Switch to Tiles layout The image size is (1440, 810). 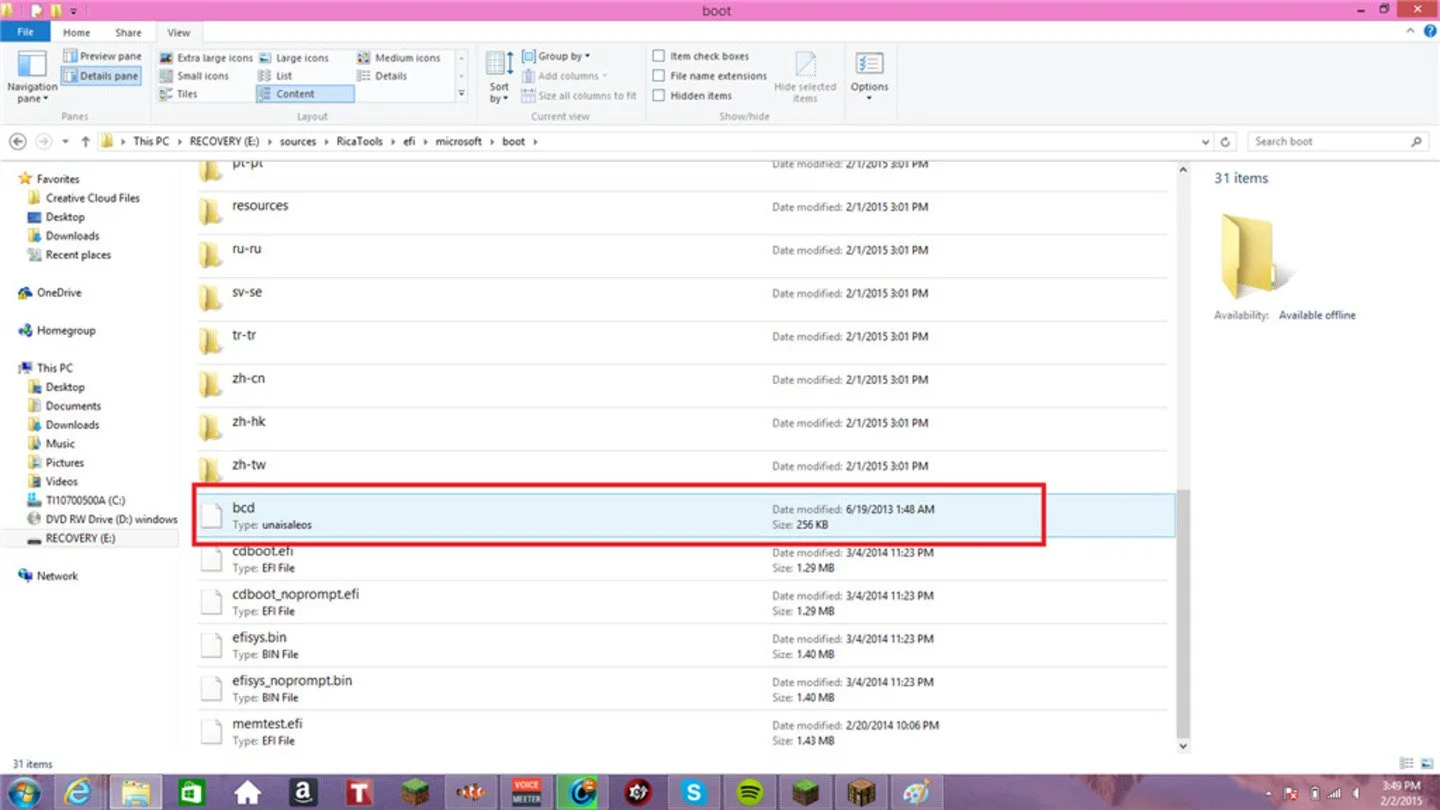pyautogui.click(x=179, y=94)
